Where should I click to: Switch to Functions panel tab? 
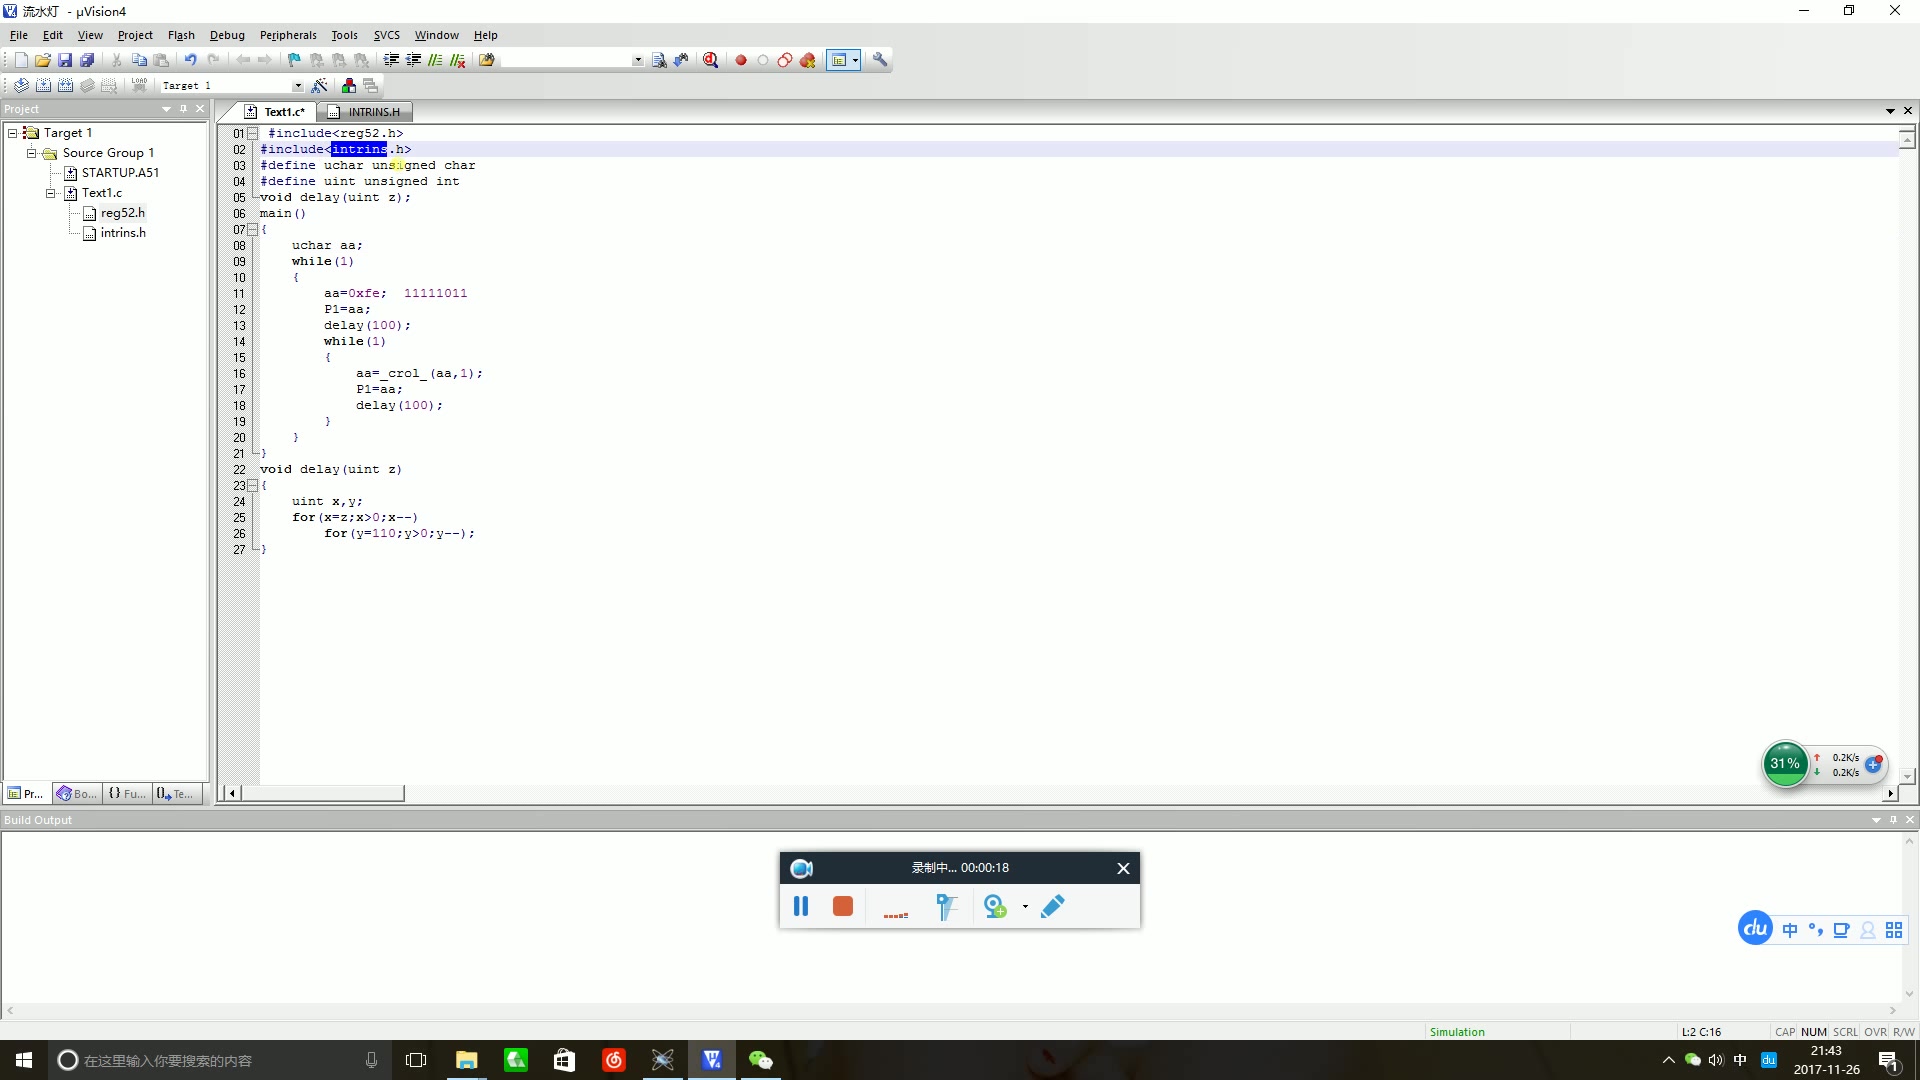pos(126,794)
